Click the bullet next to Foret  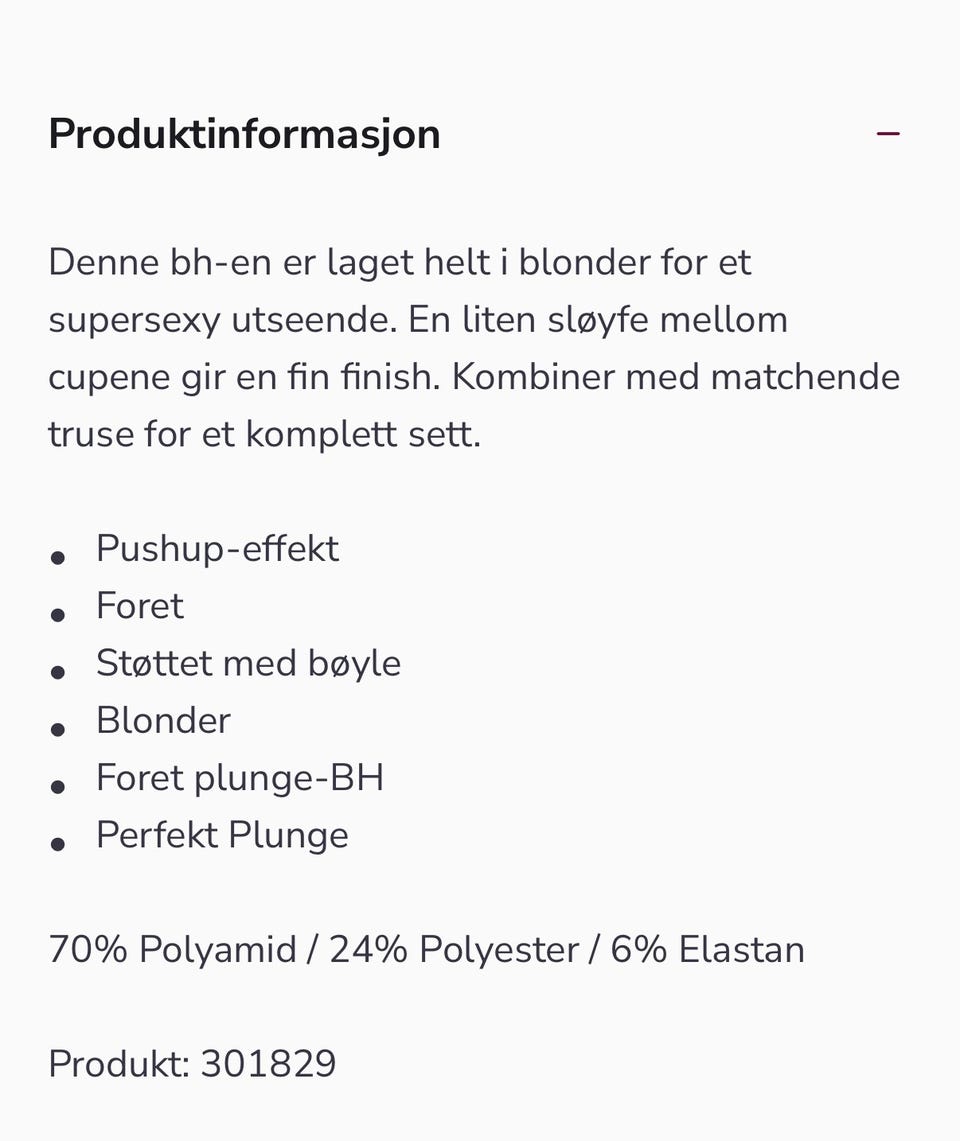tap(60, 613)
